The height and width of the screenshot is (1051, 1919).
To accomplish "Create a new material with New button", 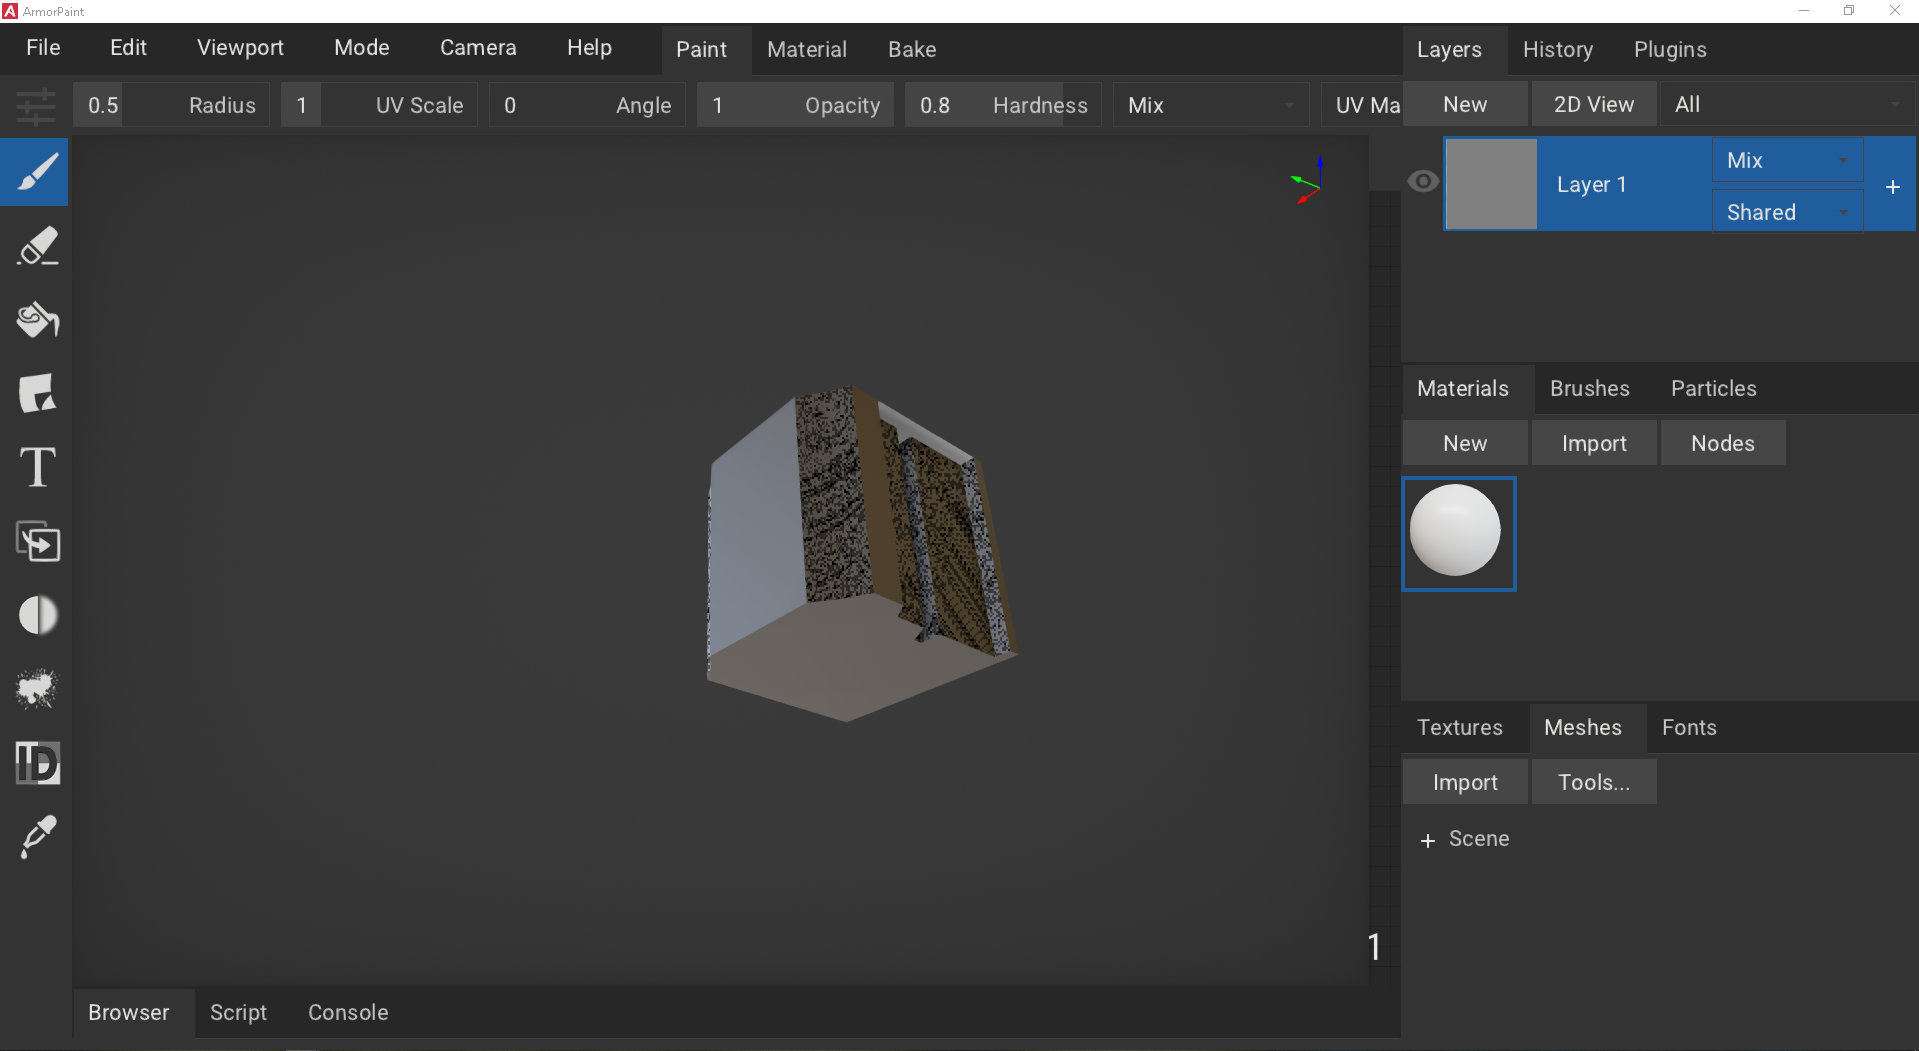I will [1464, 442].
